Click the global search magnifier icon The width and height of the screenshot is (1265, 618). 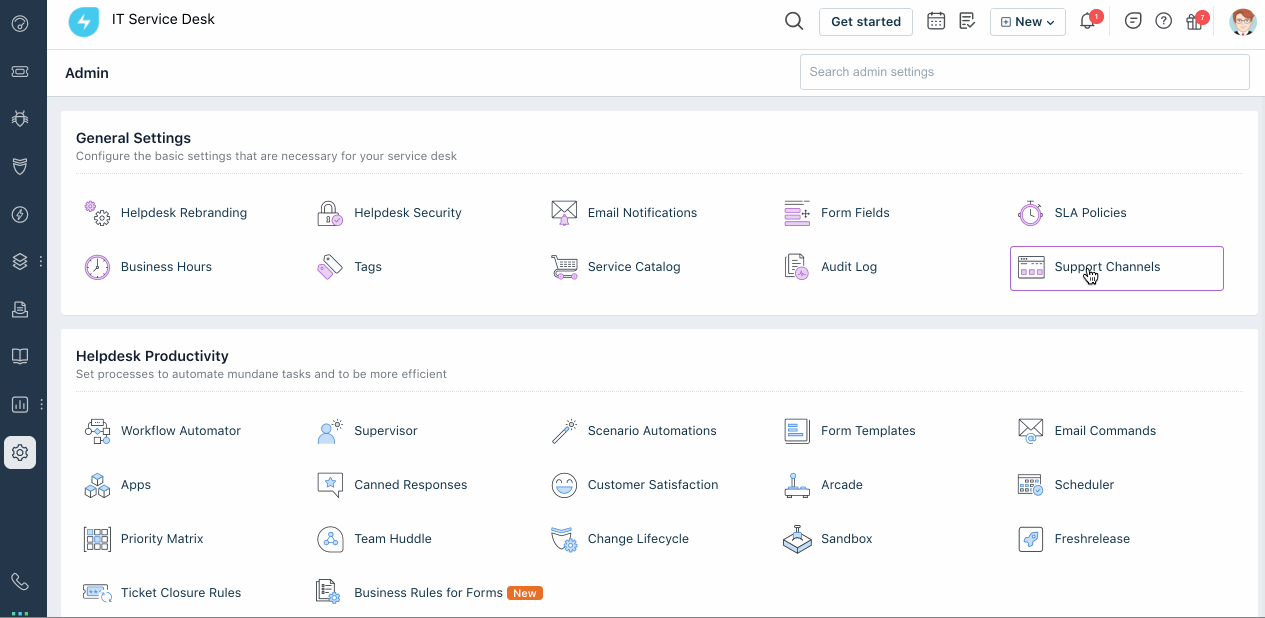point(793,20)
